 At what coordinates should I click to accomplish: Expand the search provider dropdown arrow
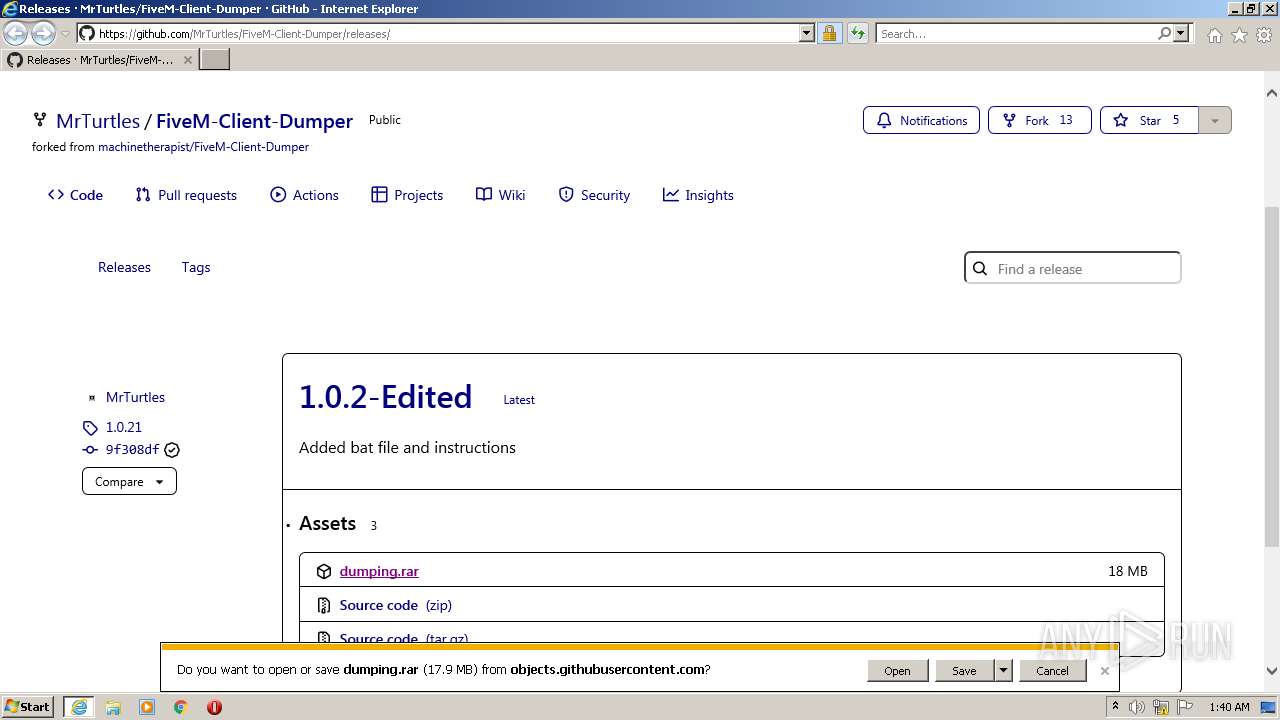(1181, 34)
